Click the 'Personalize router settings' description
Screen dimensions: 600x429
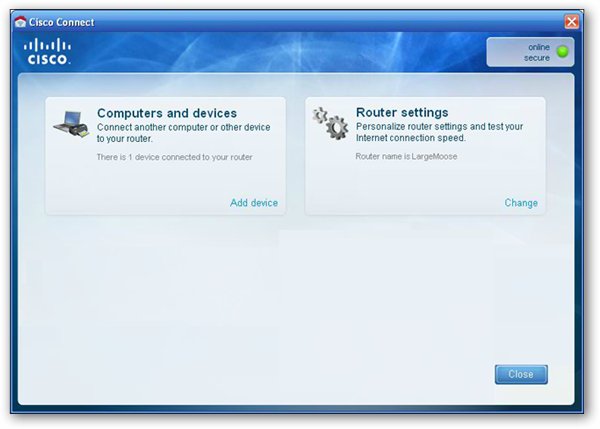point(439,132)
